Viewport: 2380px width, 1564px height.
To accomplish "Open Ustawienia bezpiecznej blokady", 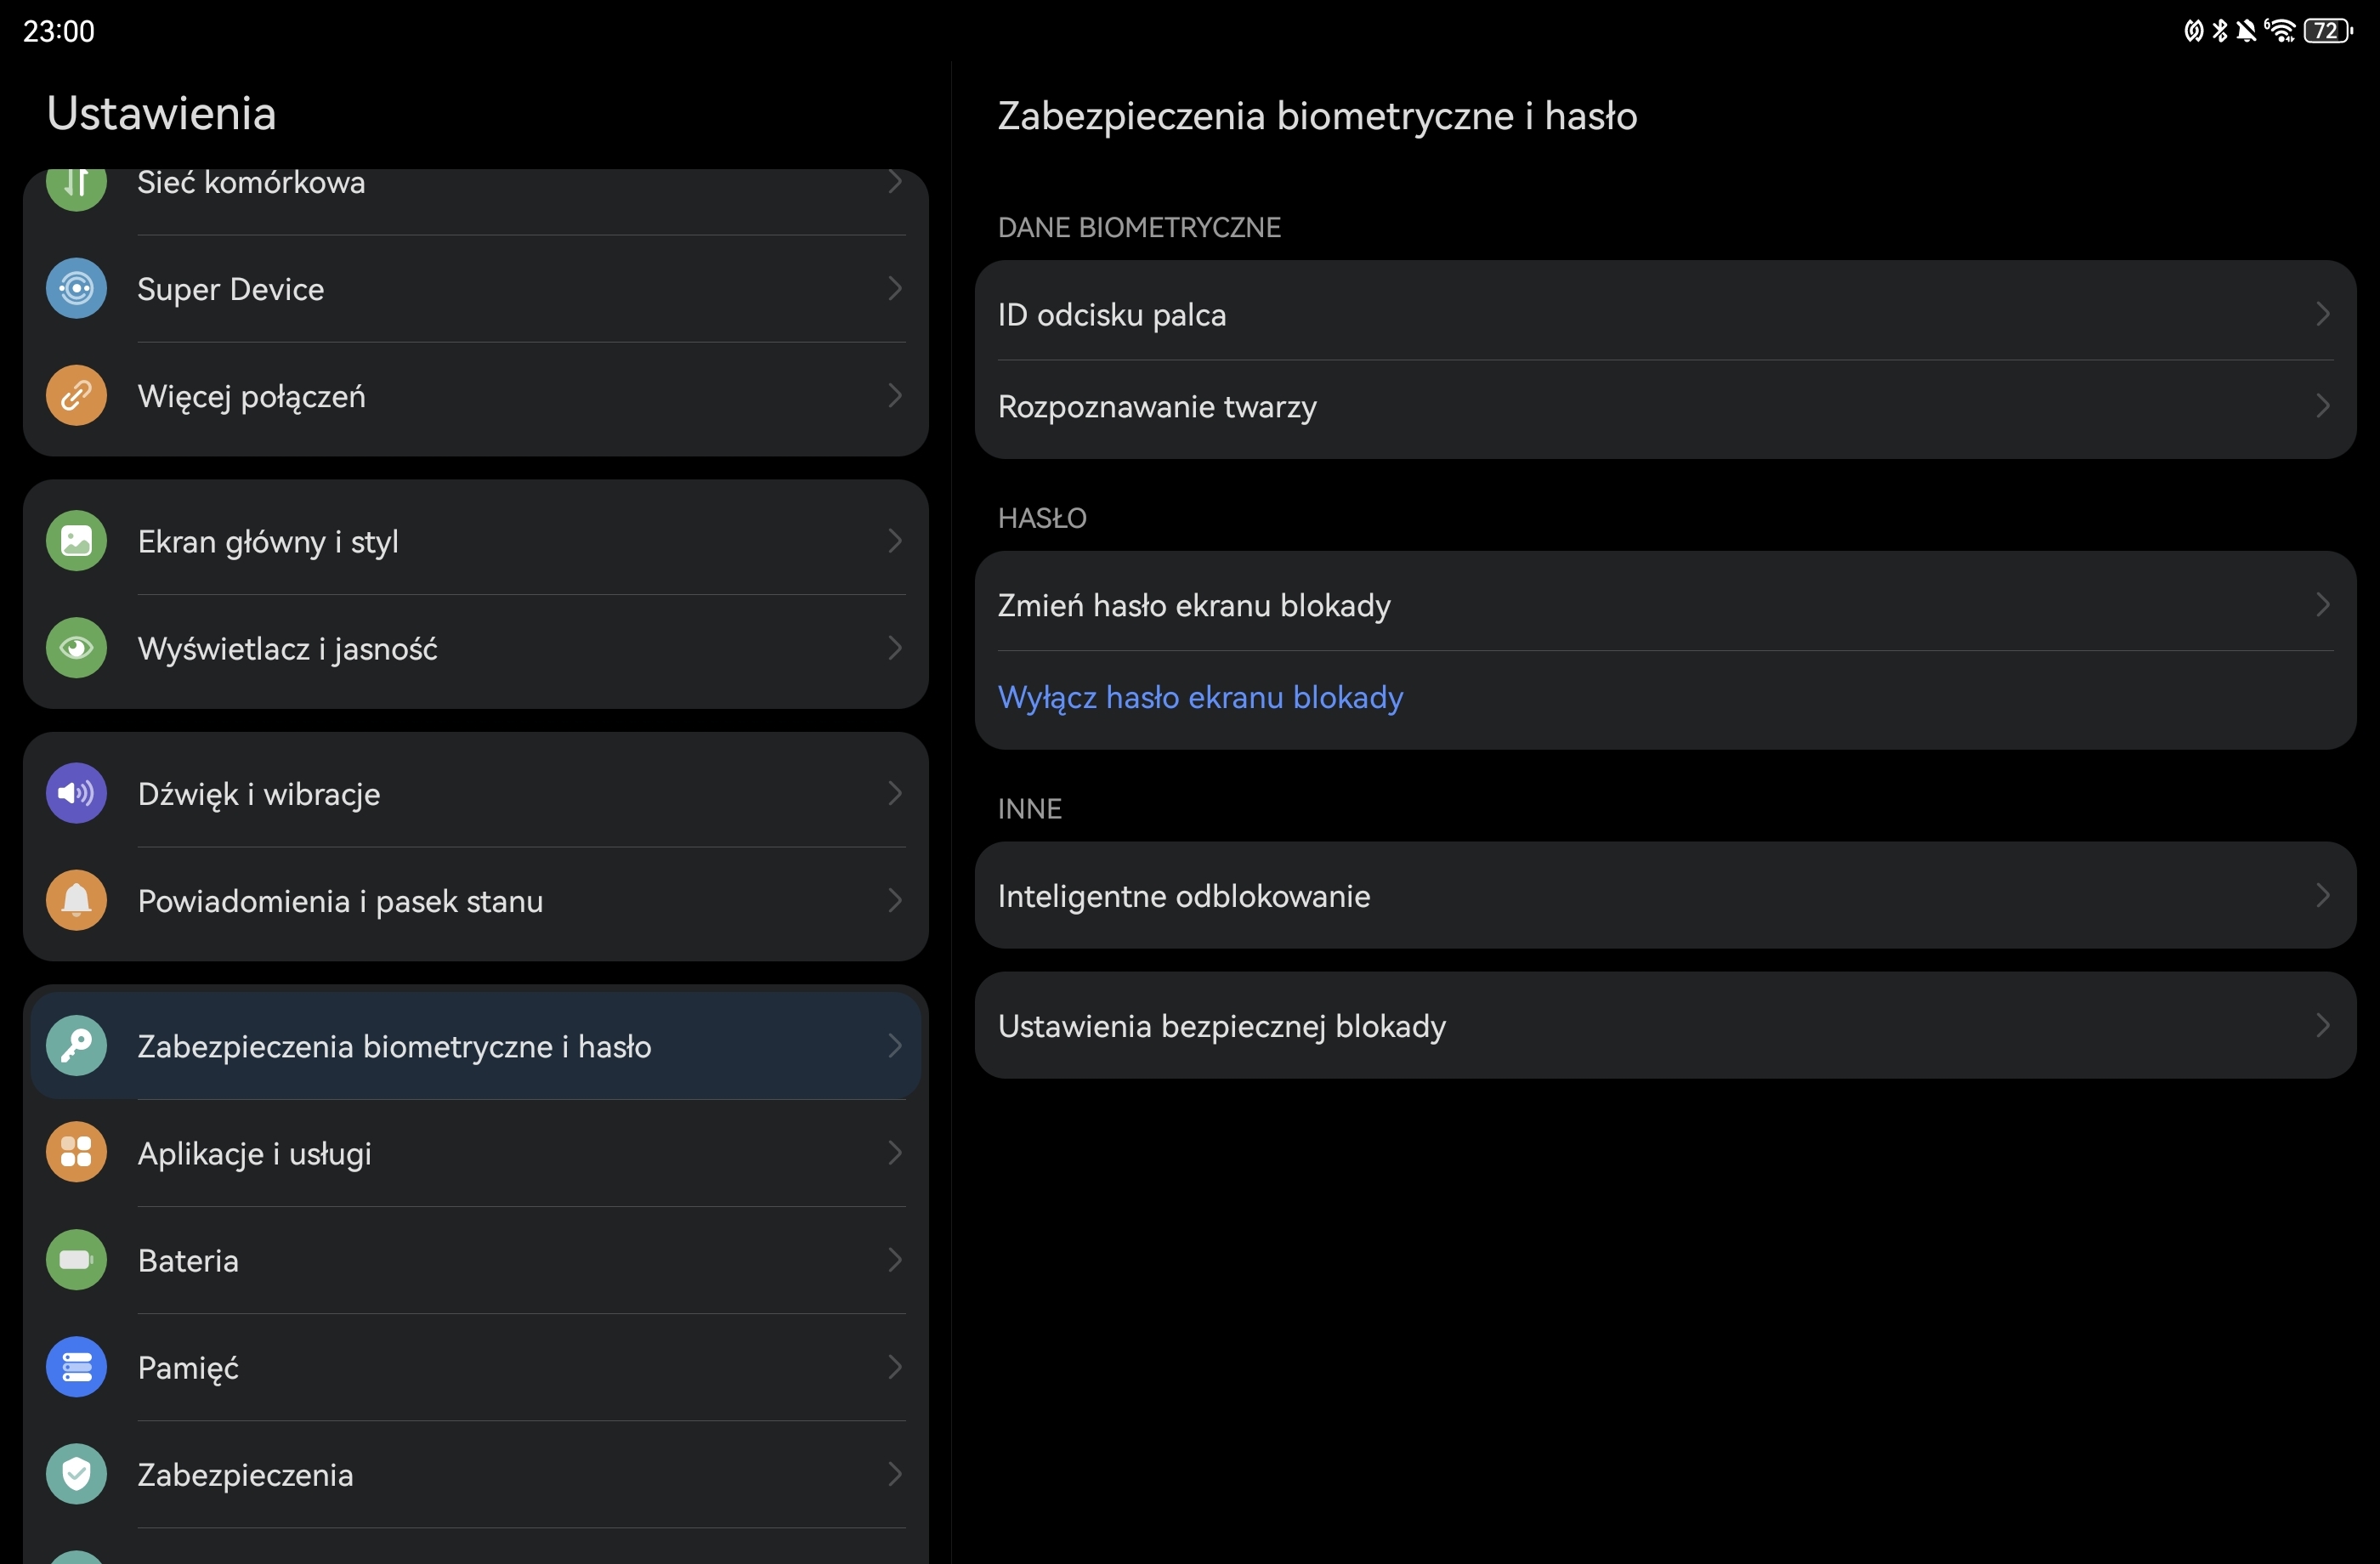I will pos(1665,1025).
